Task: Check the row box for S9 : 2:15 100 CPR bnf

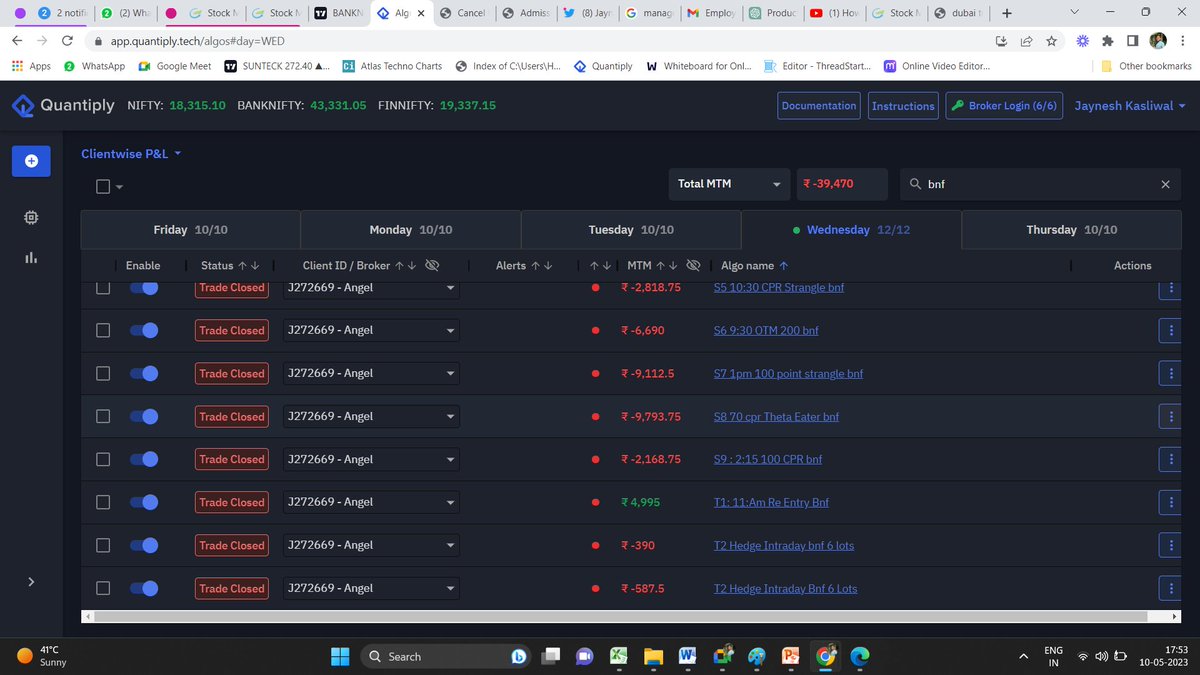Action: pos(103,459)
